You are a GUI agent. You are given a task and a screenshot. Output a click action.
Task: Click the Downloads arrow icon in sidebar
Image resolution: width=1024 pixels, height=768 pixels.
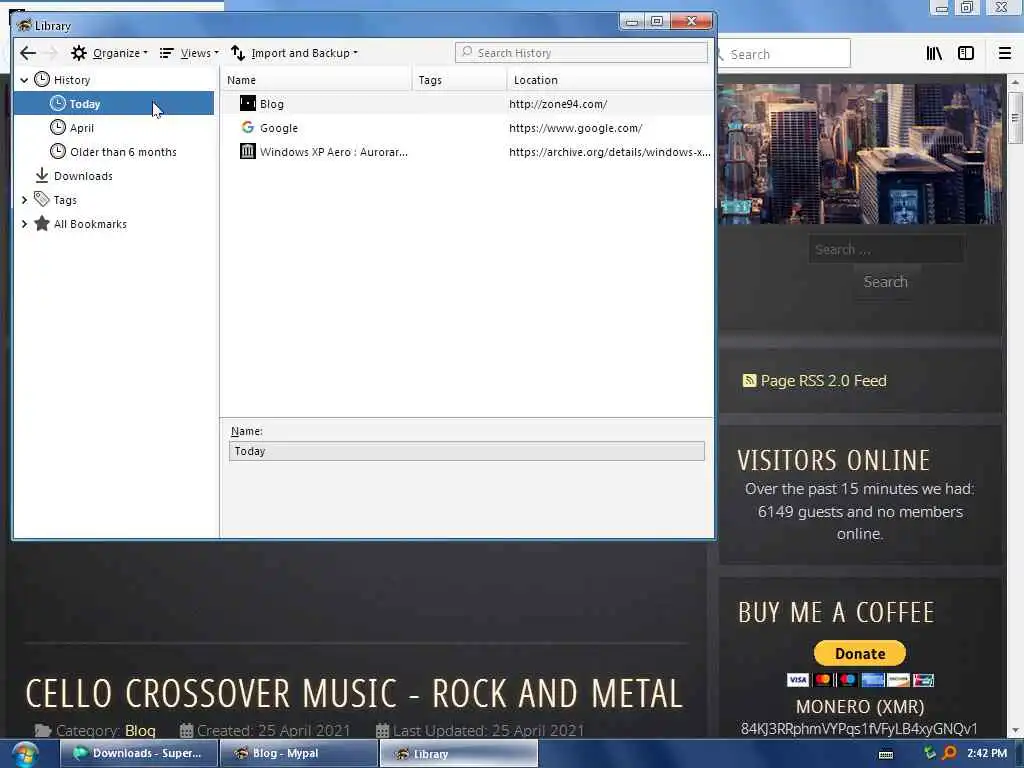pos(42,175)
